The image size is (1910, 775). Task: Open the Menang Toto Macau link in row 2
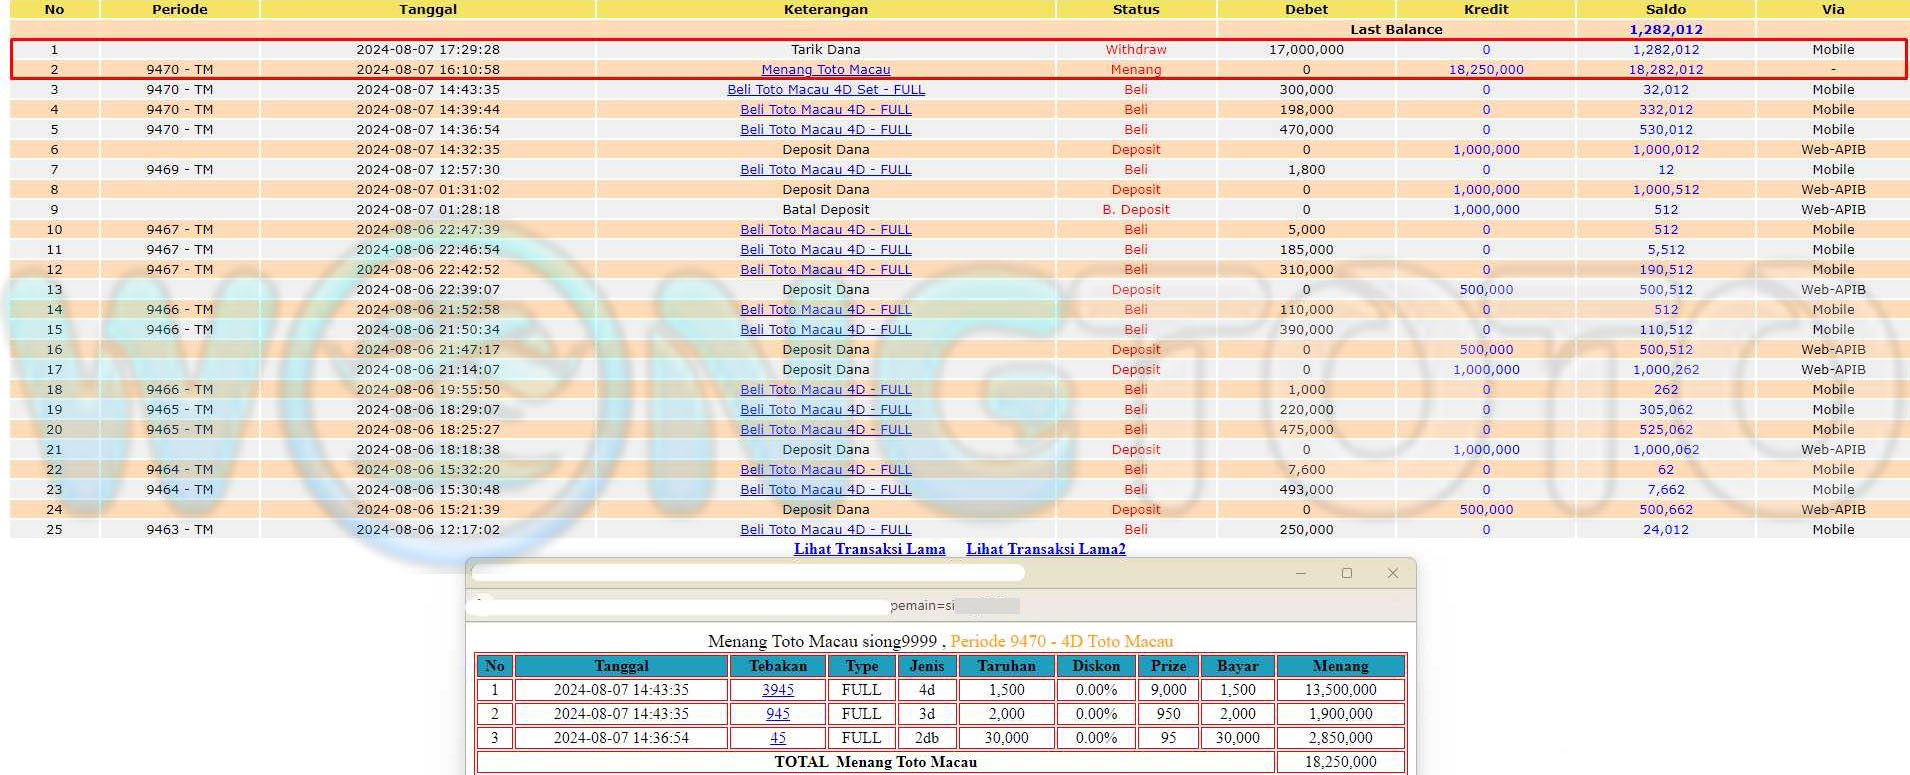[825, 70]
